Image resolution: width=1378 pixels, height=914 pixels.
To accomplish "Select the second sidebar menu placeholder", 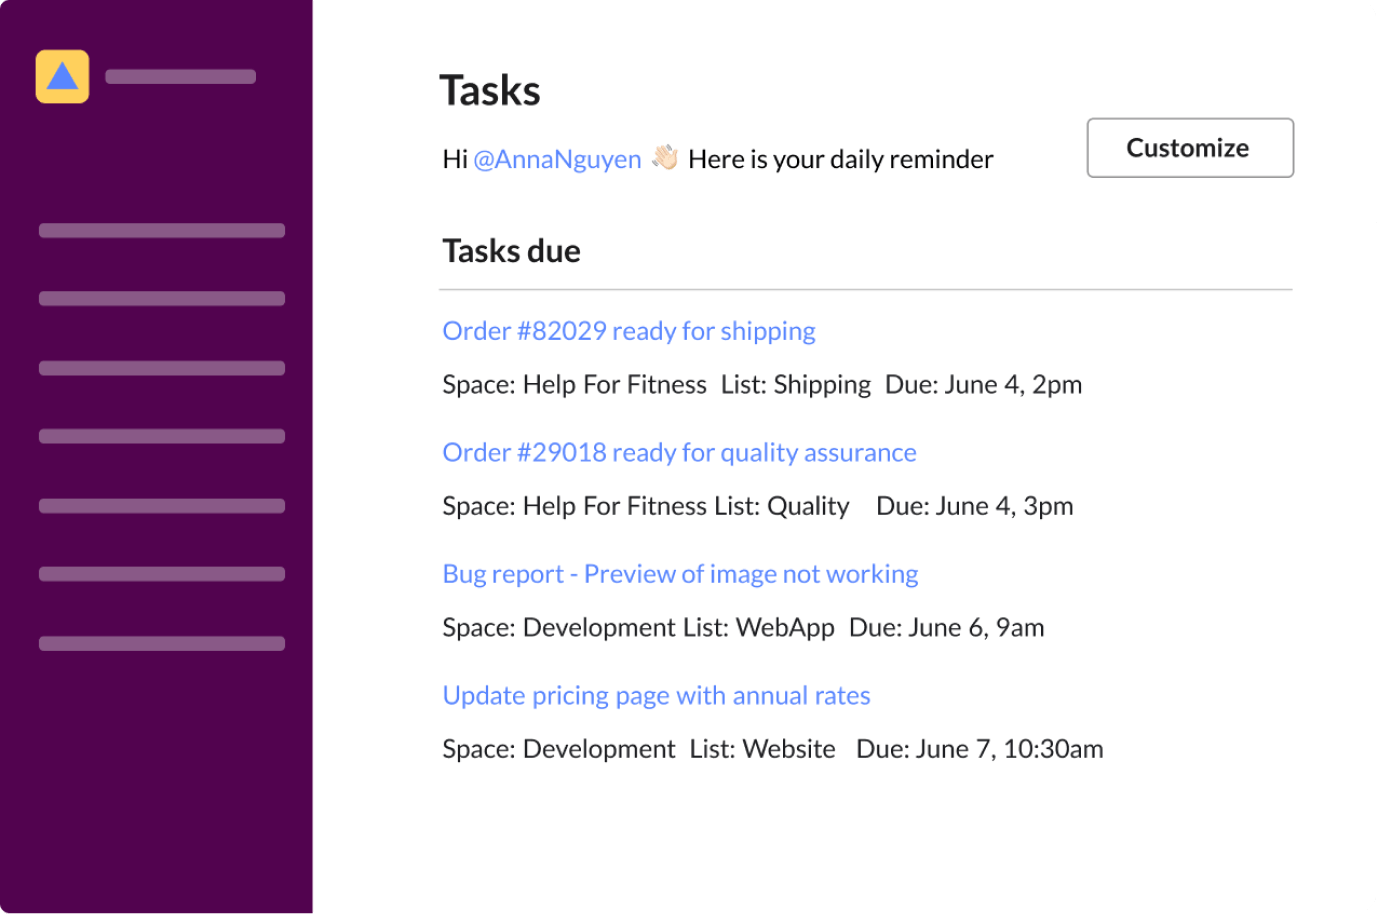I will tap(162, 299).
